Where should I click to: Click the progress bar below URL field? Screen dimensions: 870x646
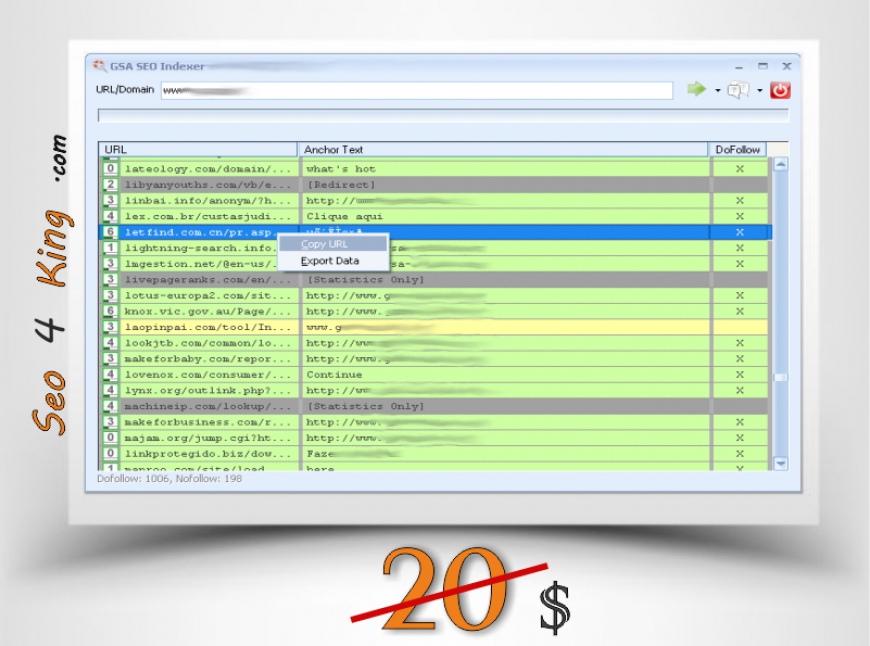(x=443, y=115)
